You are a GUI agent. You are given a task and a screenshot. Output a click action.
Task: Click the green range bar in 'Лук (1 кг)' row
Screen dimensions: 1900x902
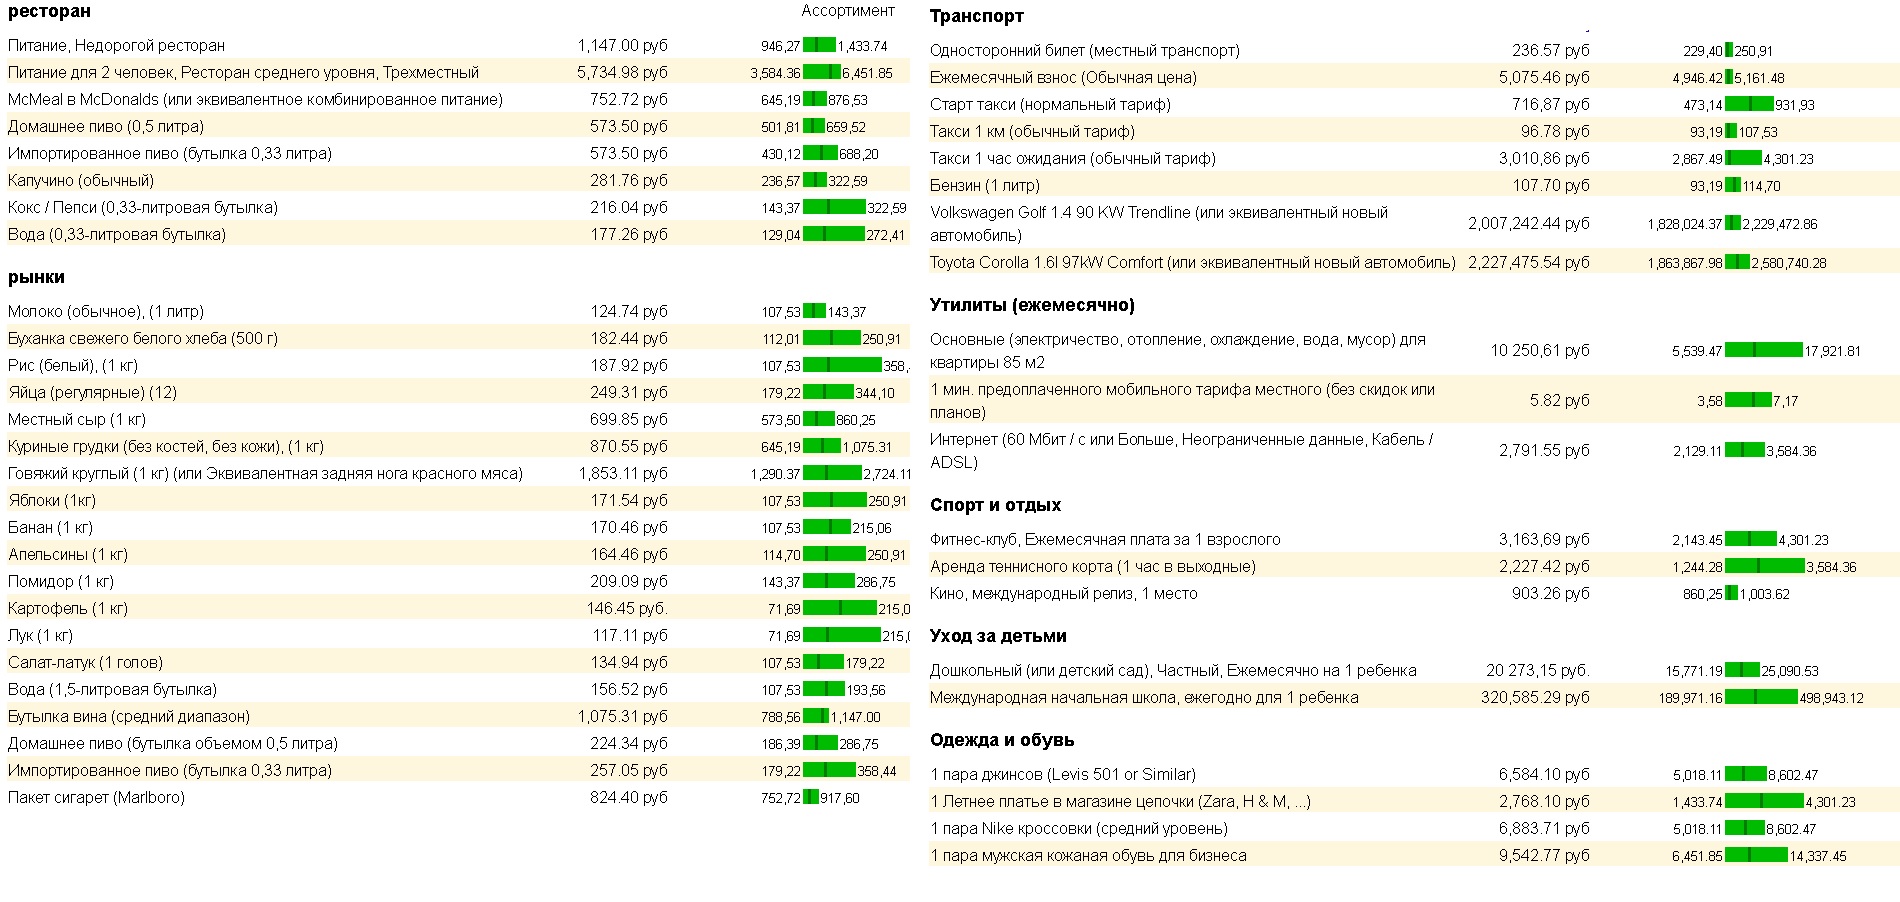(842, 636)
